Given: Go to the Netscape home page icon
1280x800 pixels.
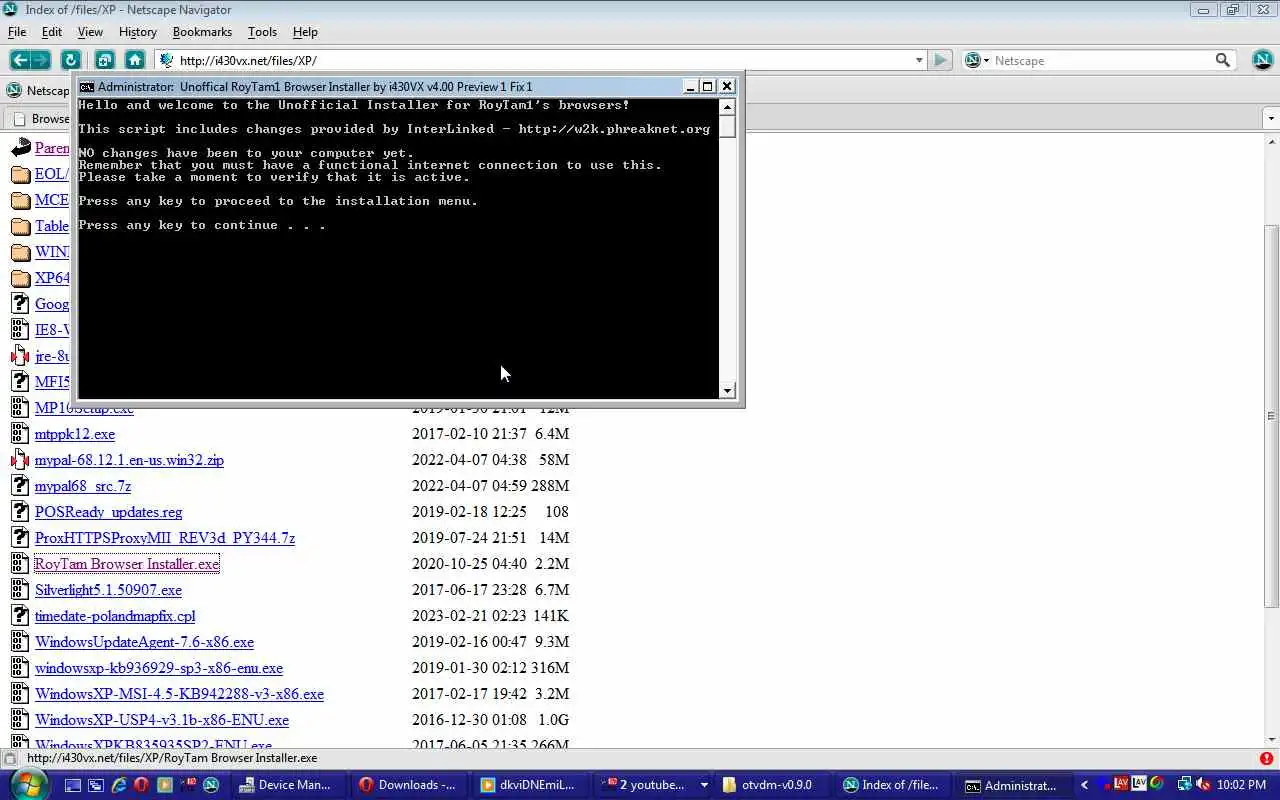Looking at the screenshot, I should coord(135,60).
